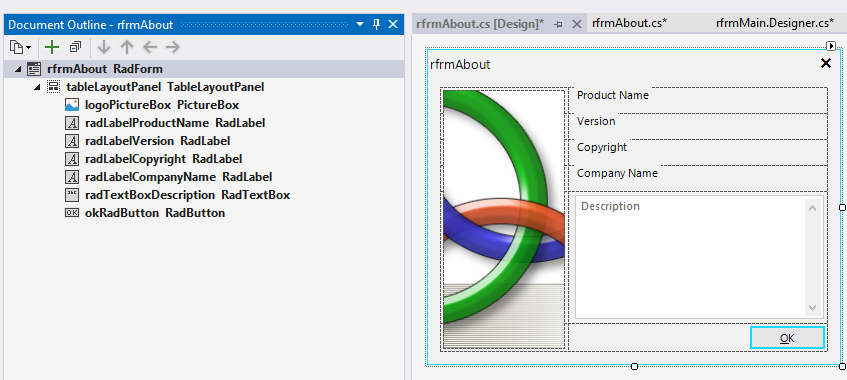
Task: Pin the rfrmAbout.cs [Design] tab
Action: pos(559,24)
